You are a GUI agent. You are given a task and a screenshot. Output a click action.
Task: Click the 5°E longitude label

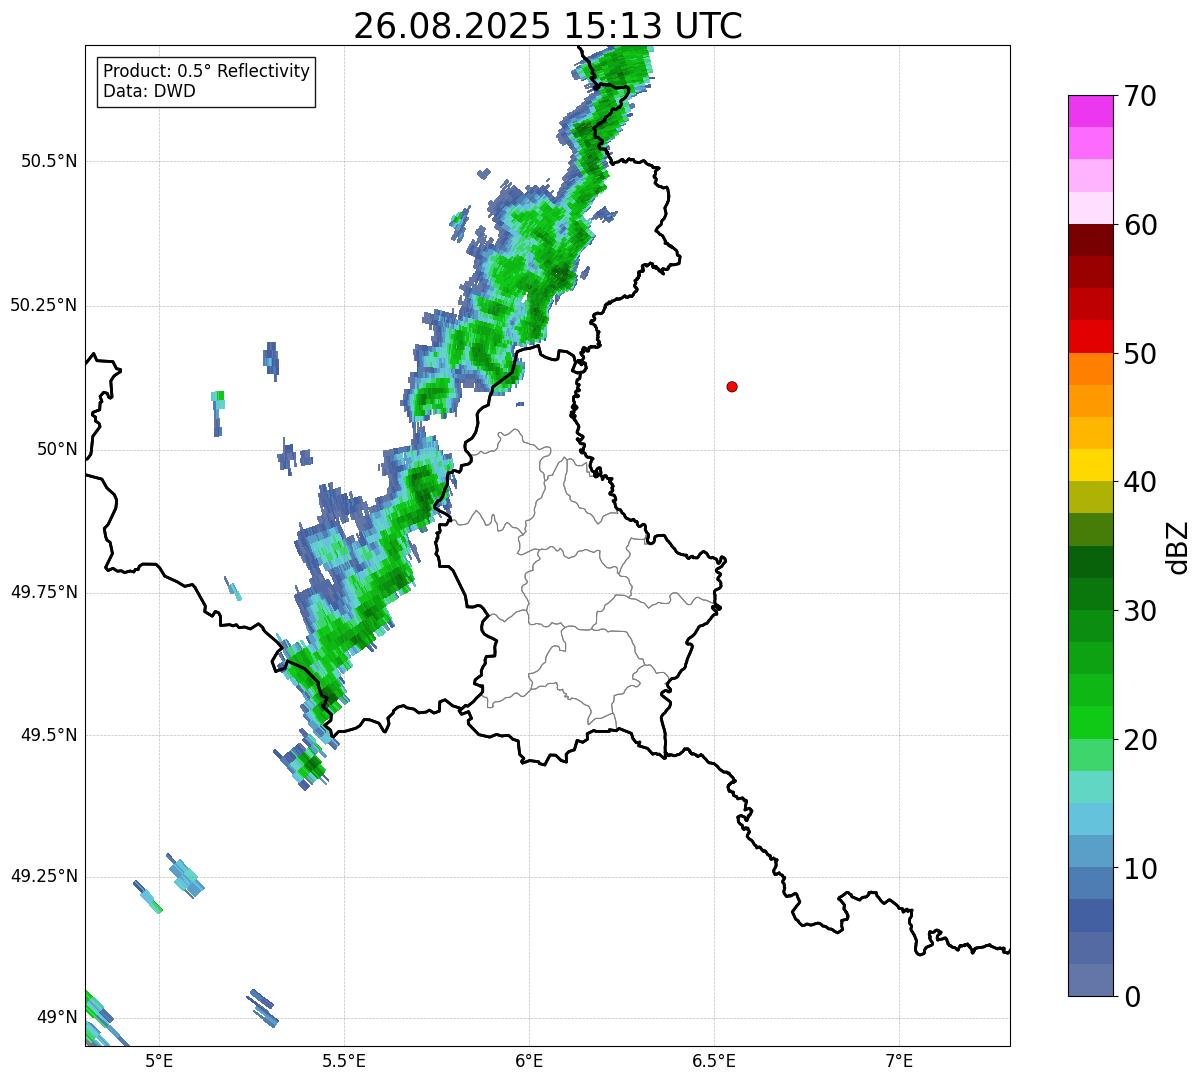point(159,1061)
